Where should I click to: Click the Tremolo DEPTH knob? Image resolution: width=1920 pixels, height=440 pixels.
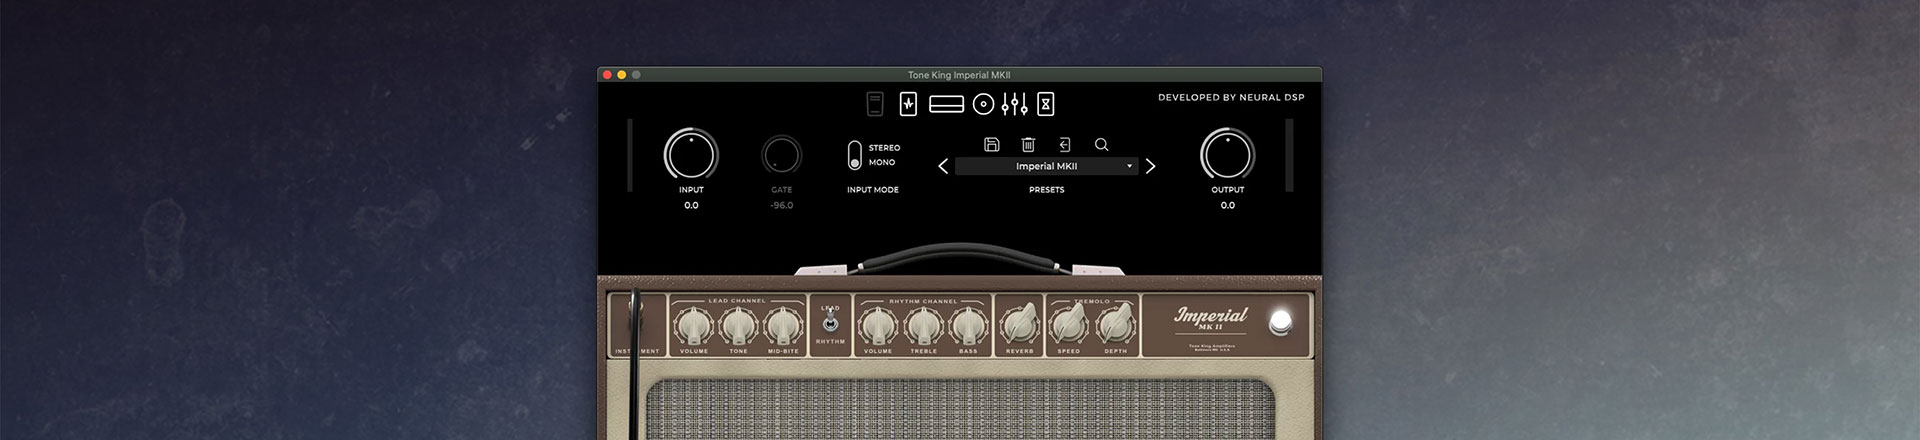(x=1115, y=324)
